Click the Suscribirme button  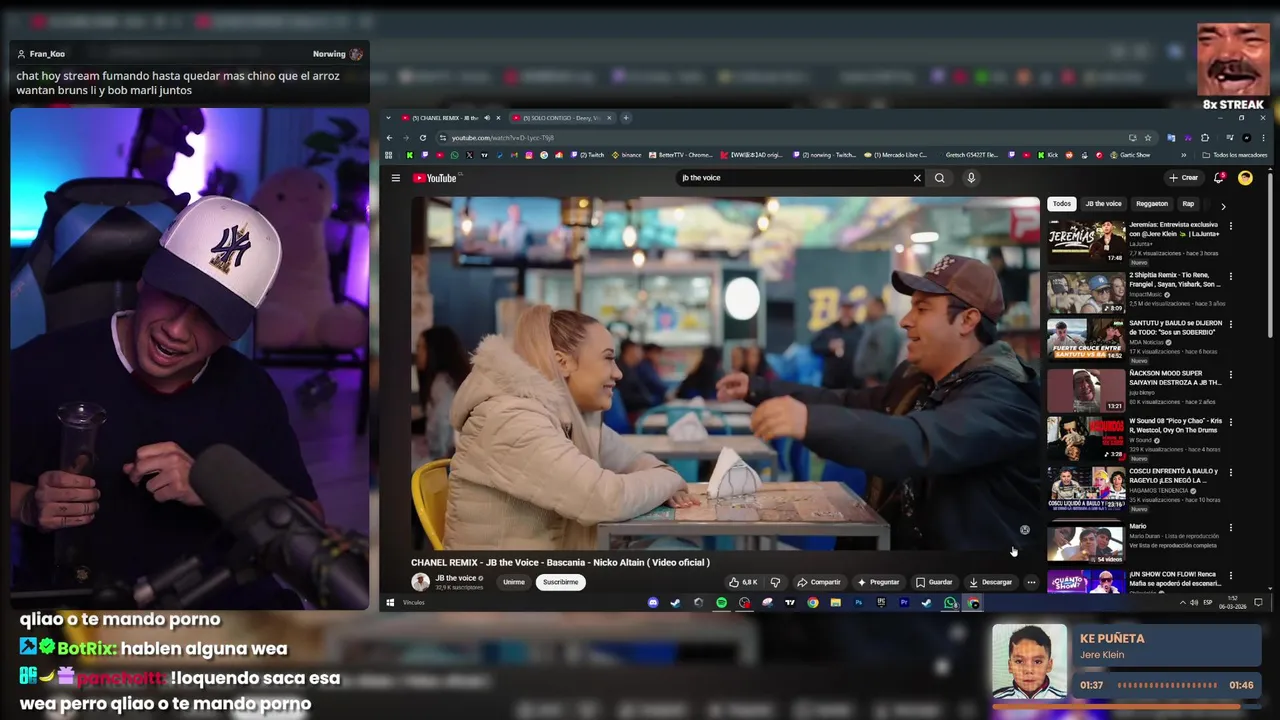pos(560,582)
